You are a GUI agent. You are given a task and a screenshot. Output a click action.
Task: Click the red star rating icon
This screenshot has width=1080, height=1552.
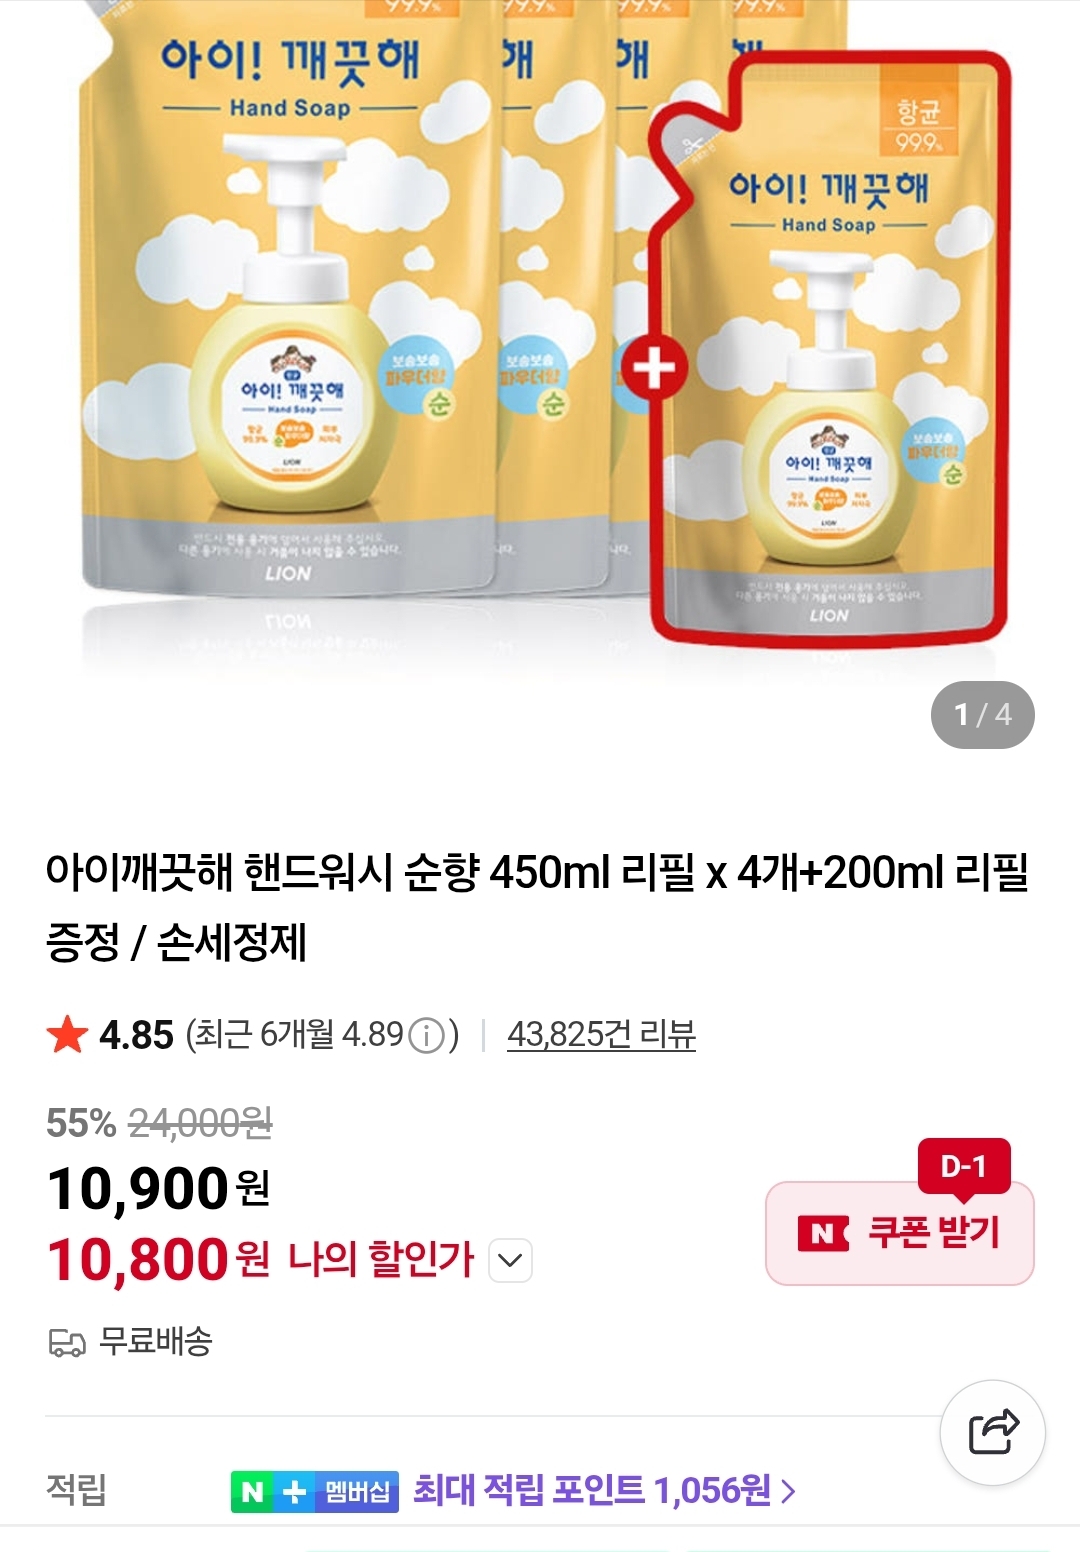(67, 1034)
